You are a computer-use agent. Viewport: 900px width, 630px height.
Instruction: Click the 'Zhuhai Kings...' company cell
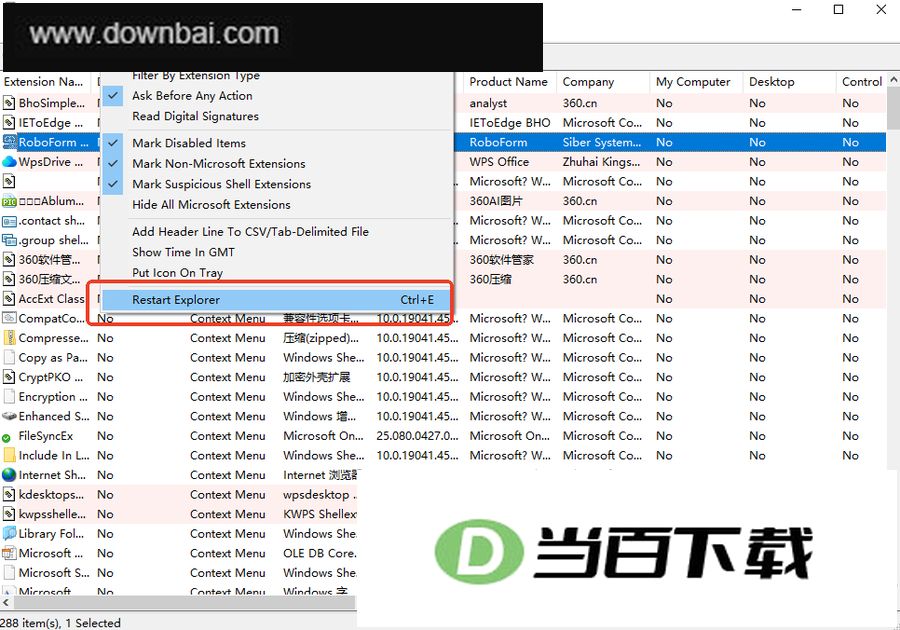click(x=602, y=162)
